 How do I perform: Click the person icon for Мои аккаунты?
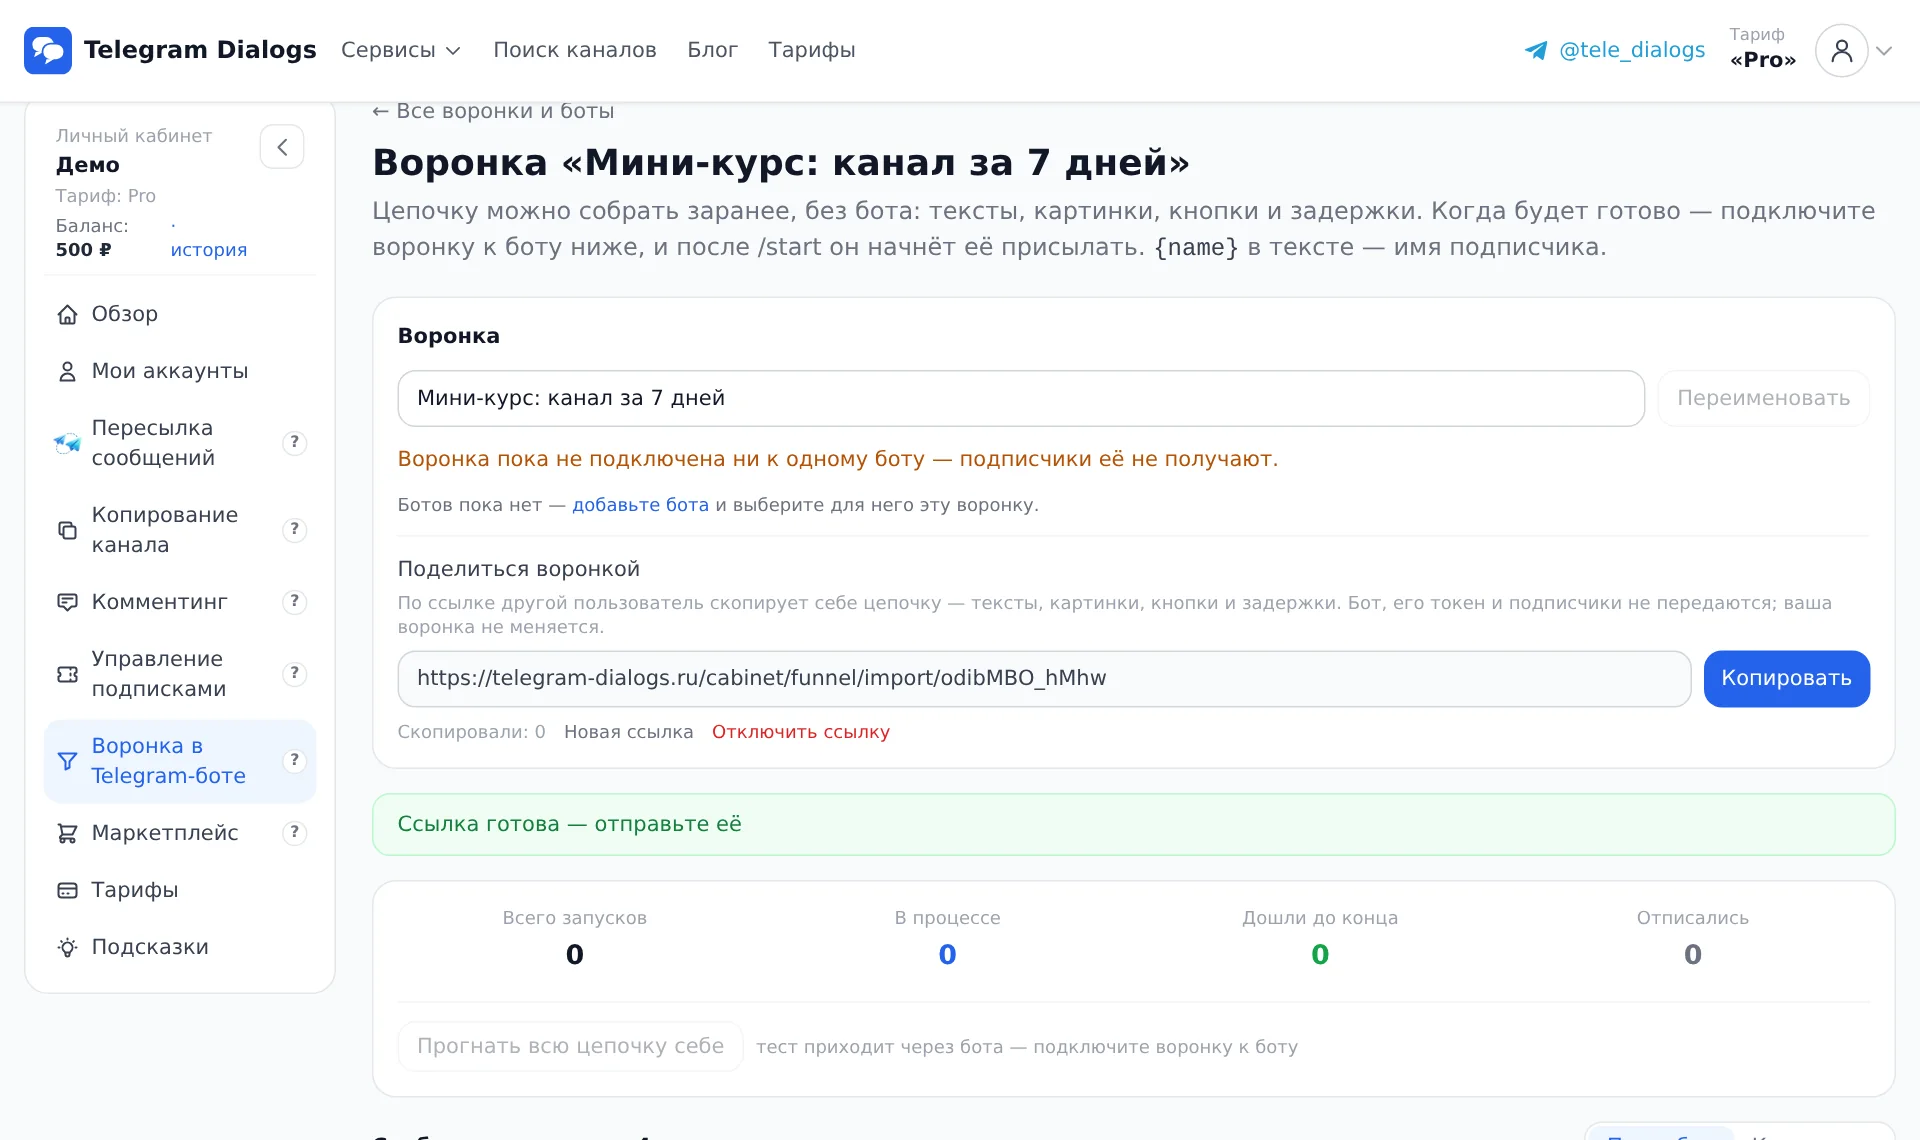tap(67, 372)
